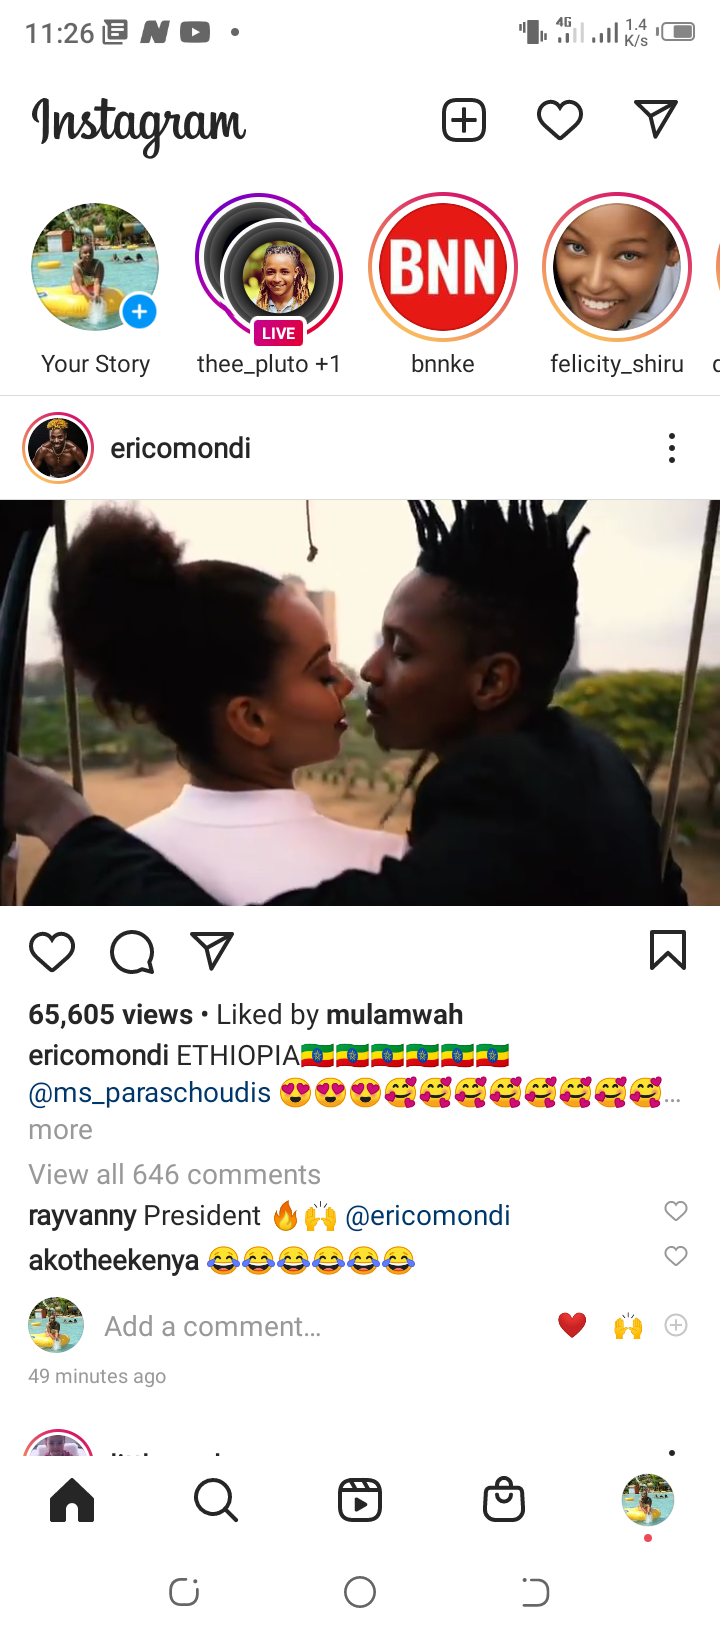
Task: Expand caption with more link
Action: [x=60, y=1130]
